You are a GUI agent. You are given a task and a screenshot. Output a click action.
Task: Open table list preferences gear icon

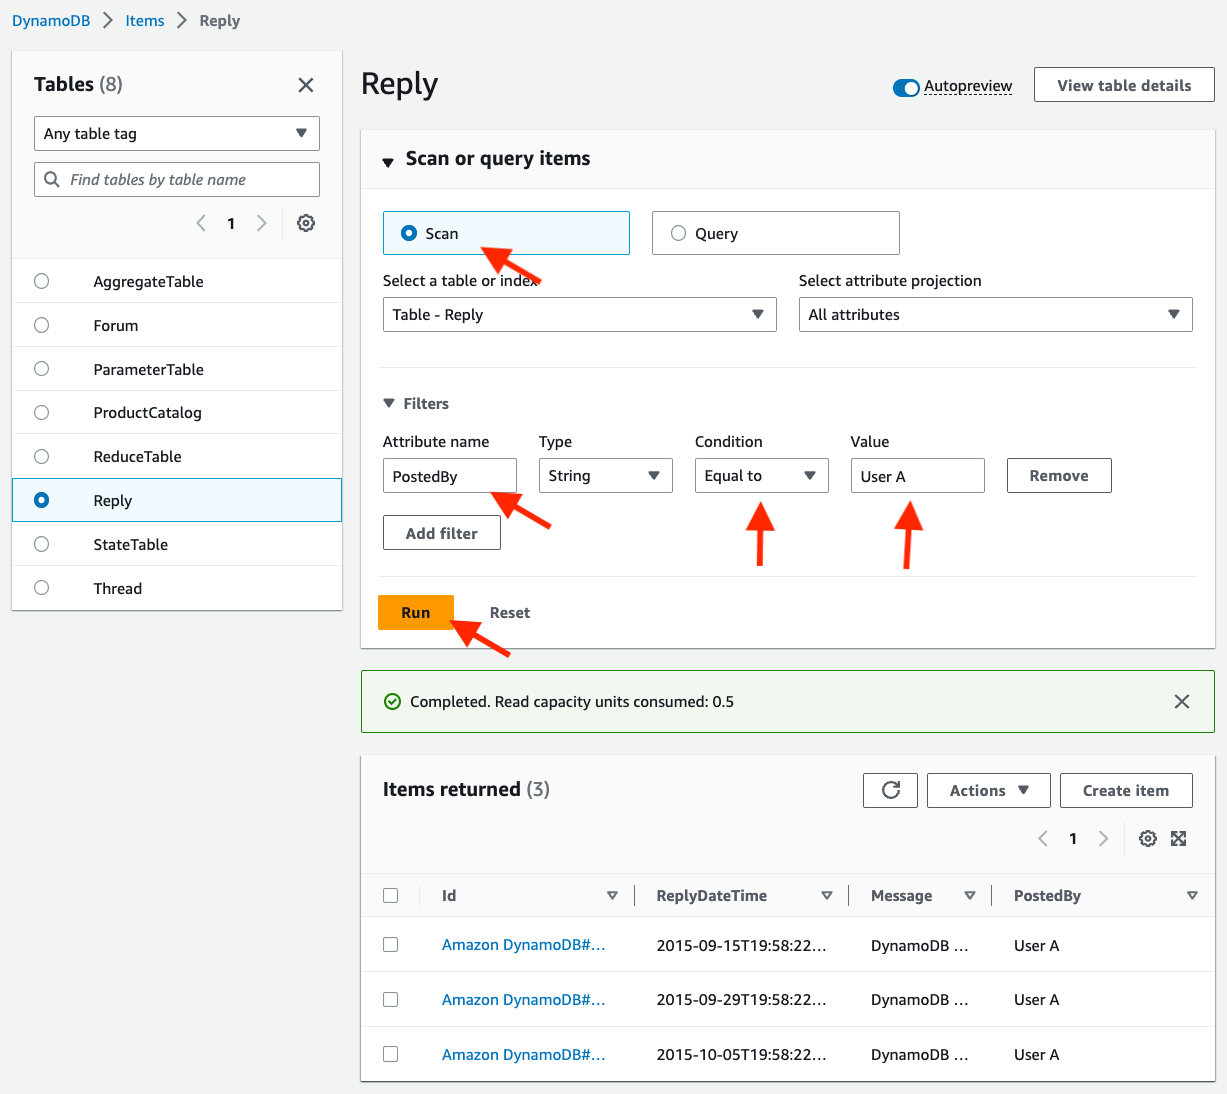[306, 223]
